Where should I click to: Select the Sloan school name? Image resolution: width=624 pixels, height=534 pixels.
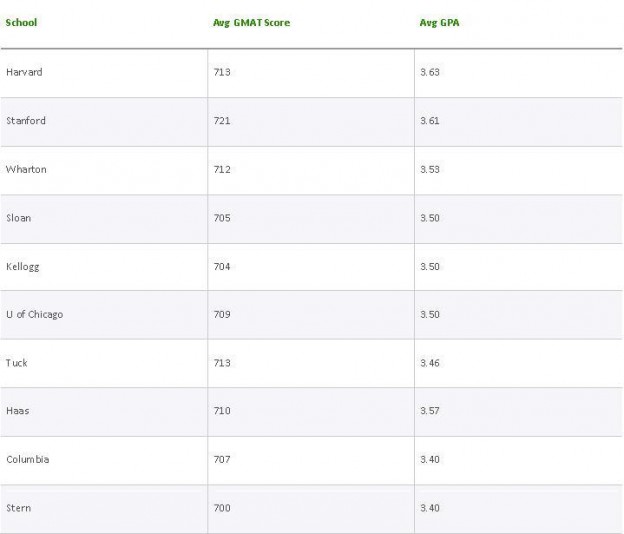[x=18, y=218]
